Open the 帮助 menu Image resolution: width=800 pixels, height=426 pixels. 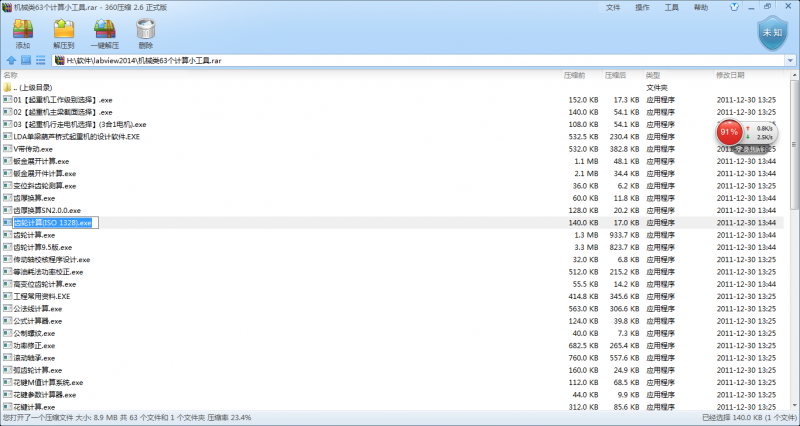click(701, 7)
